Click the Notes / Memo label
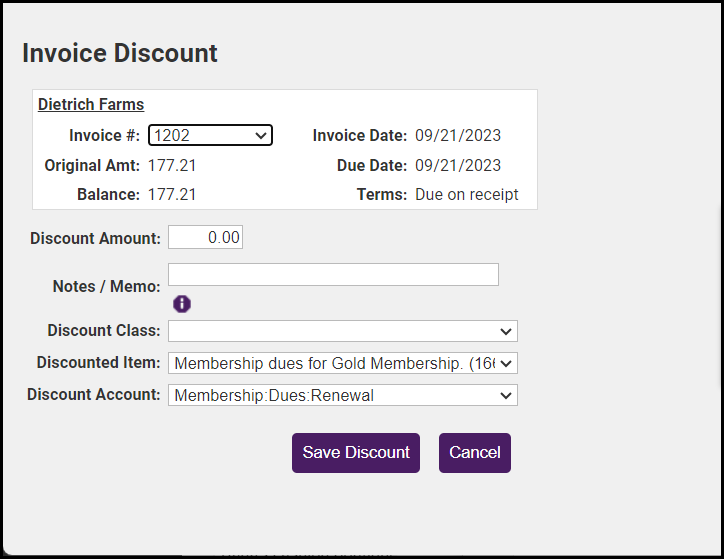Screen dimensions: 724x559 click(x=106, y=286)
